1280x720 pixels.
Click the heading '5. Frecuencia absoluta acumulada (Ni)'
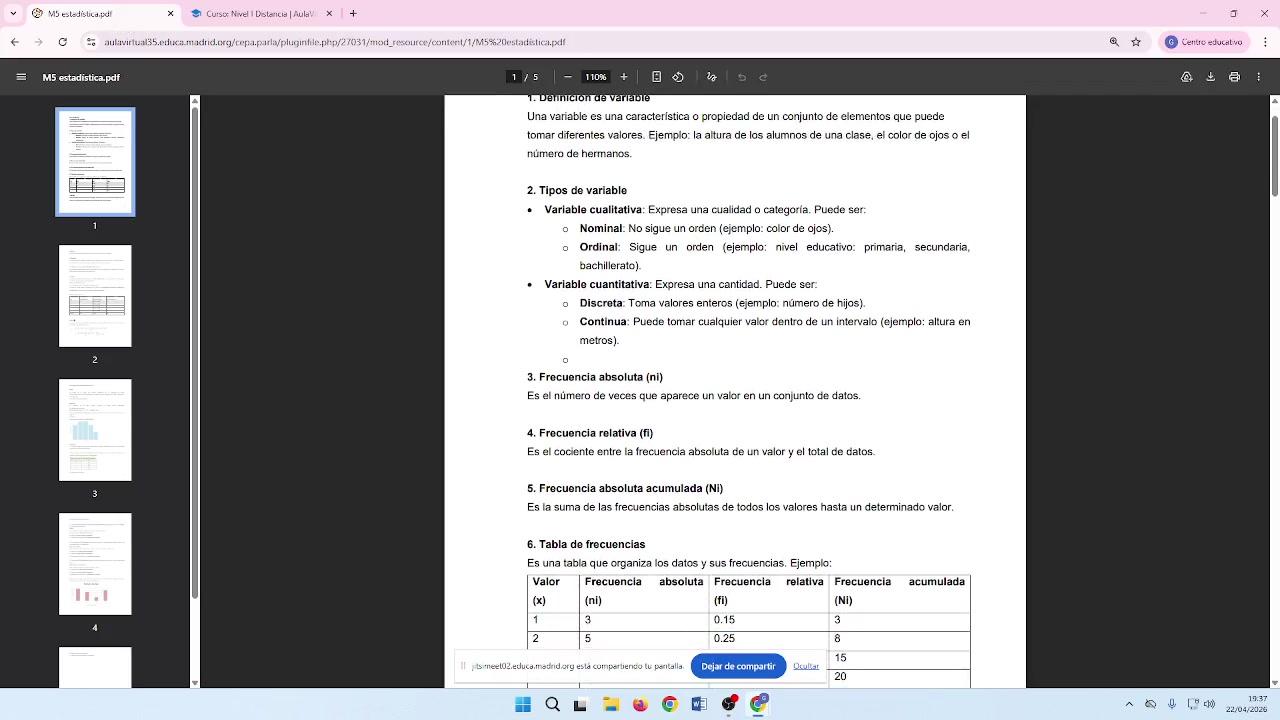pos(625,488)
